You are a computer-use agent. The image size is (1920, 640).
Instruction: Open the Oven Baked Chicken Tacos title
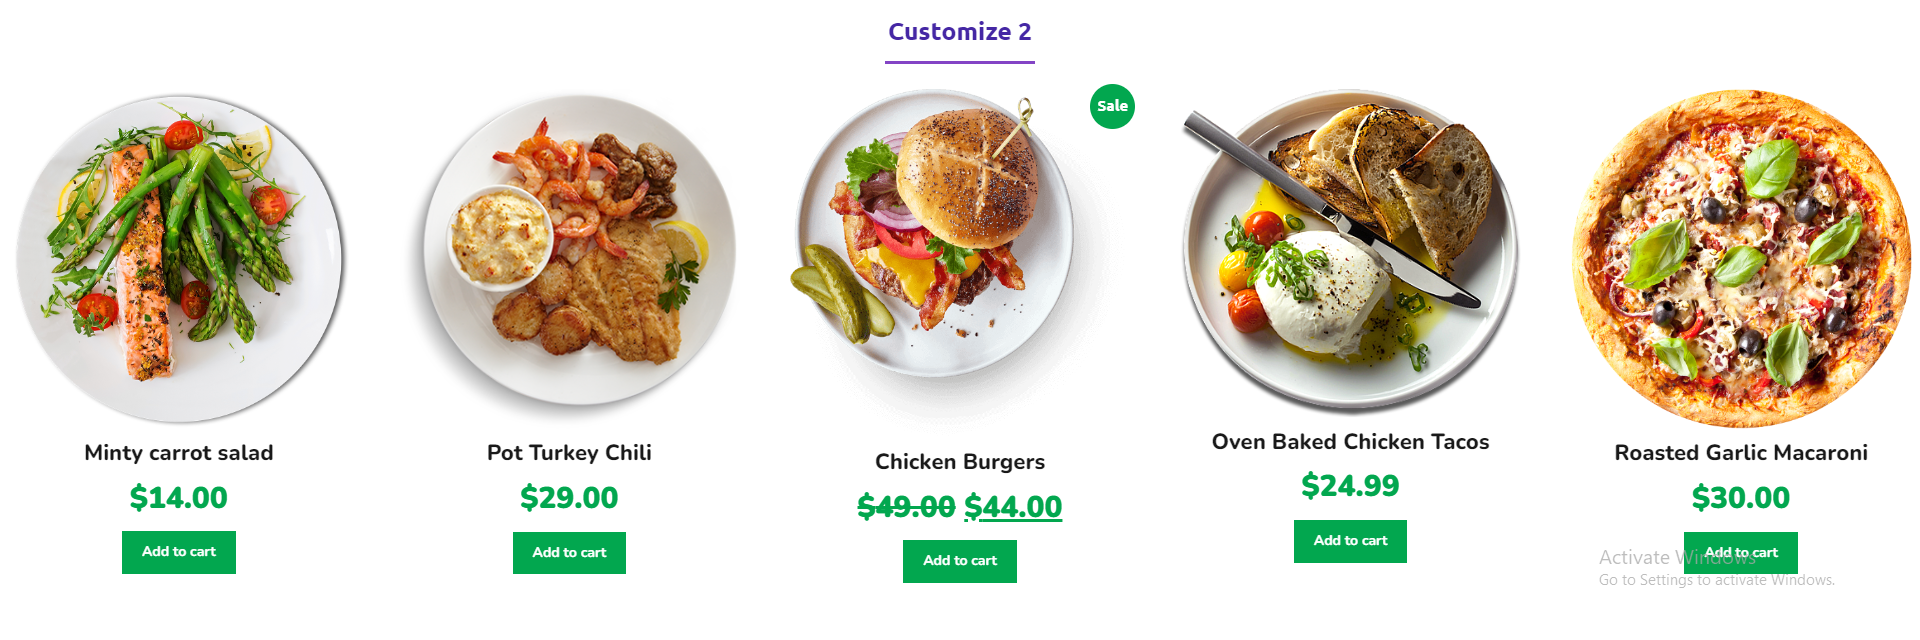(1350, 442)
